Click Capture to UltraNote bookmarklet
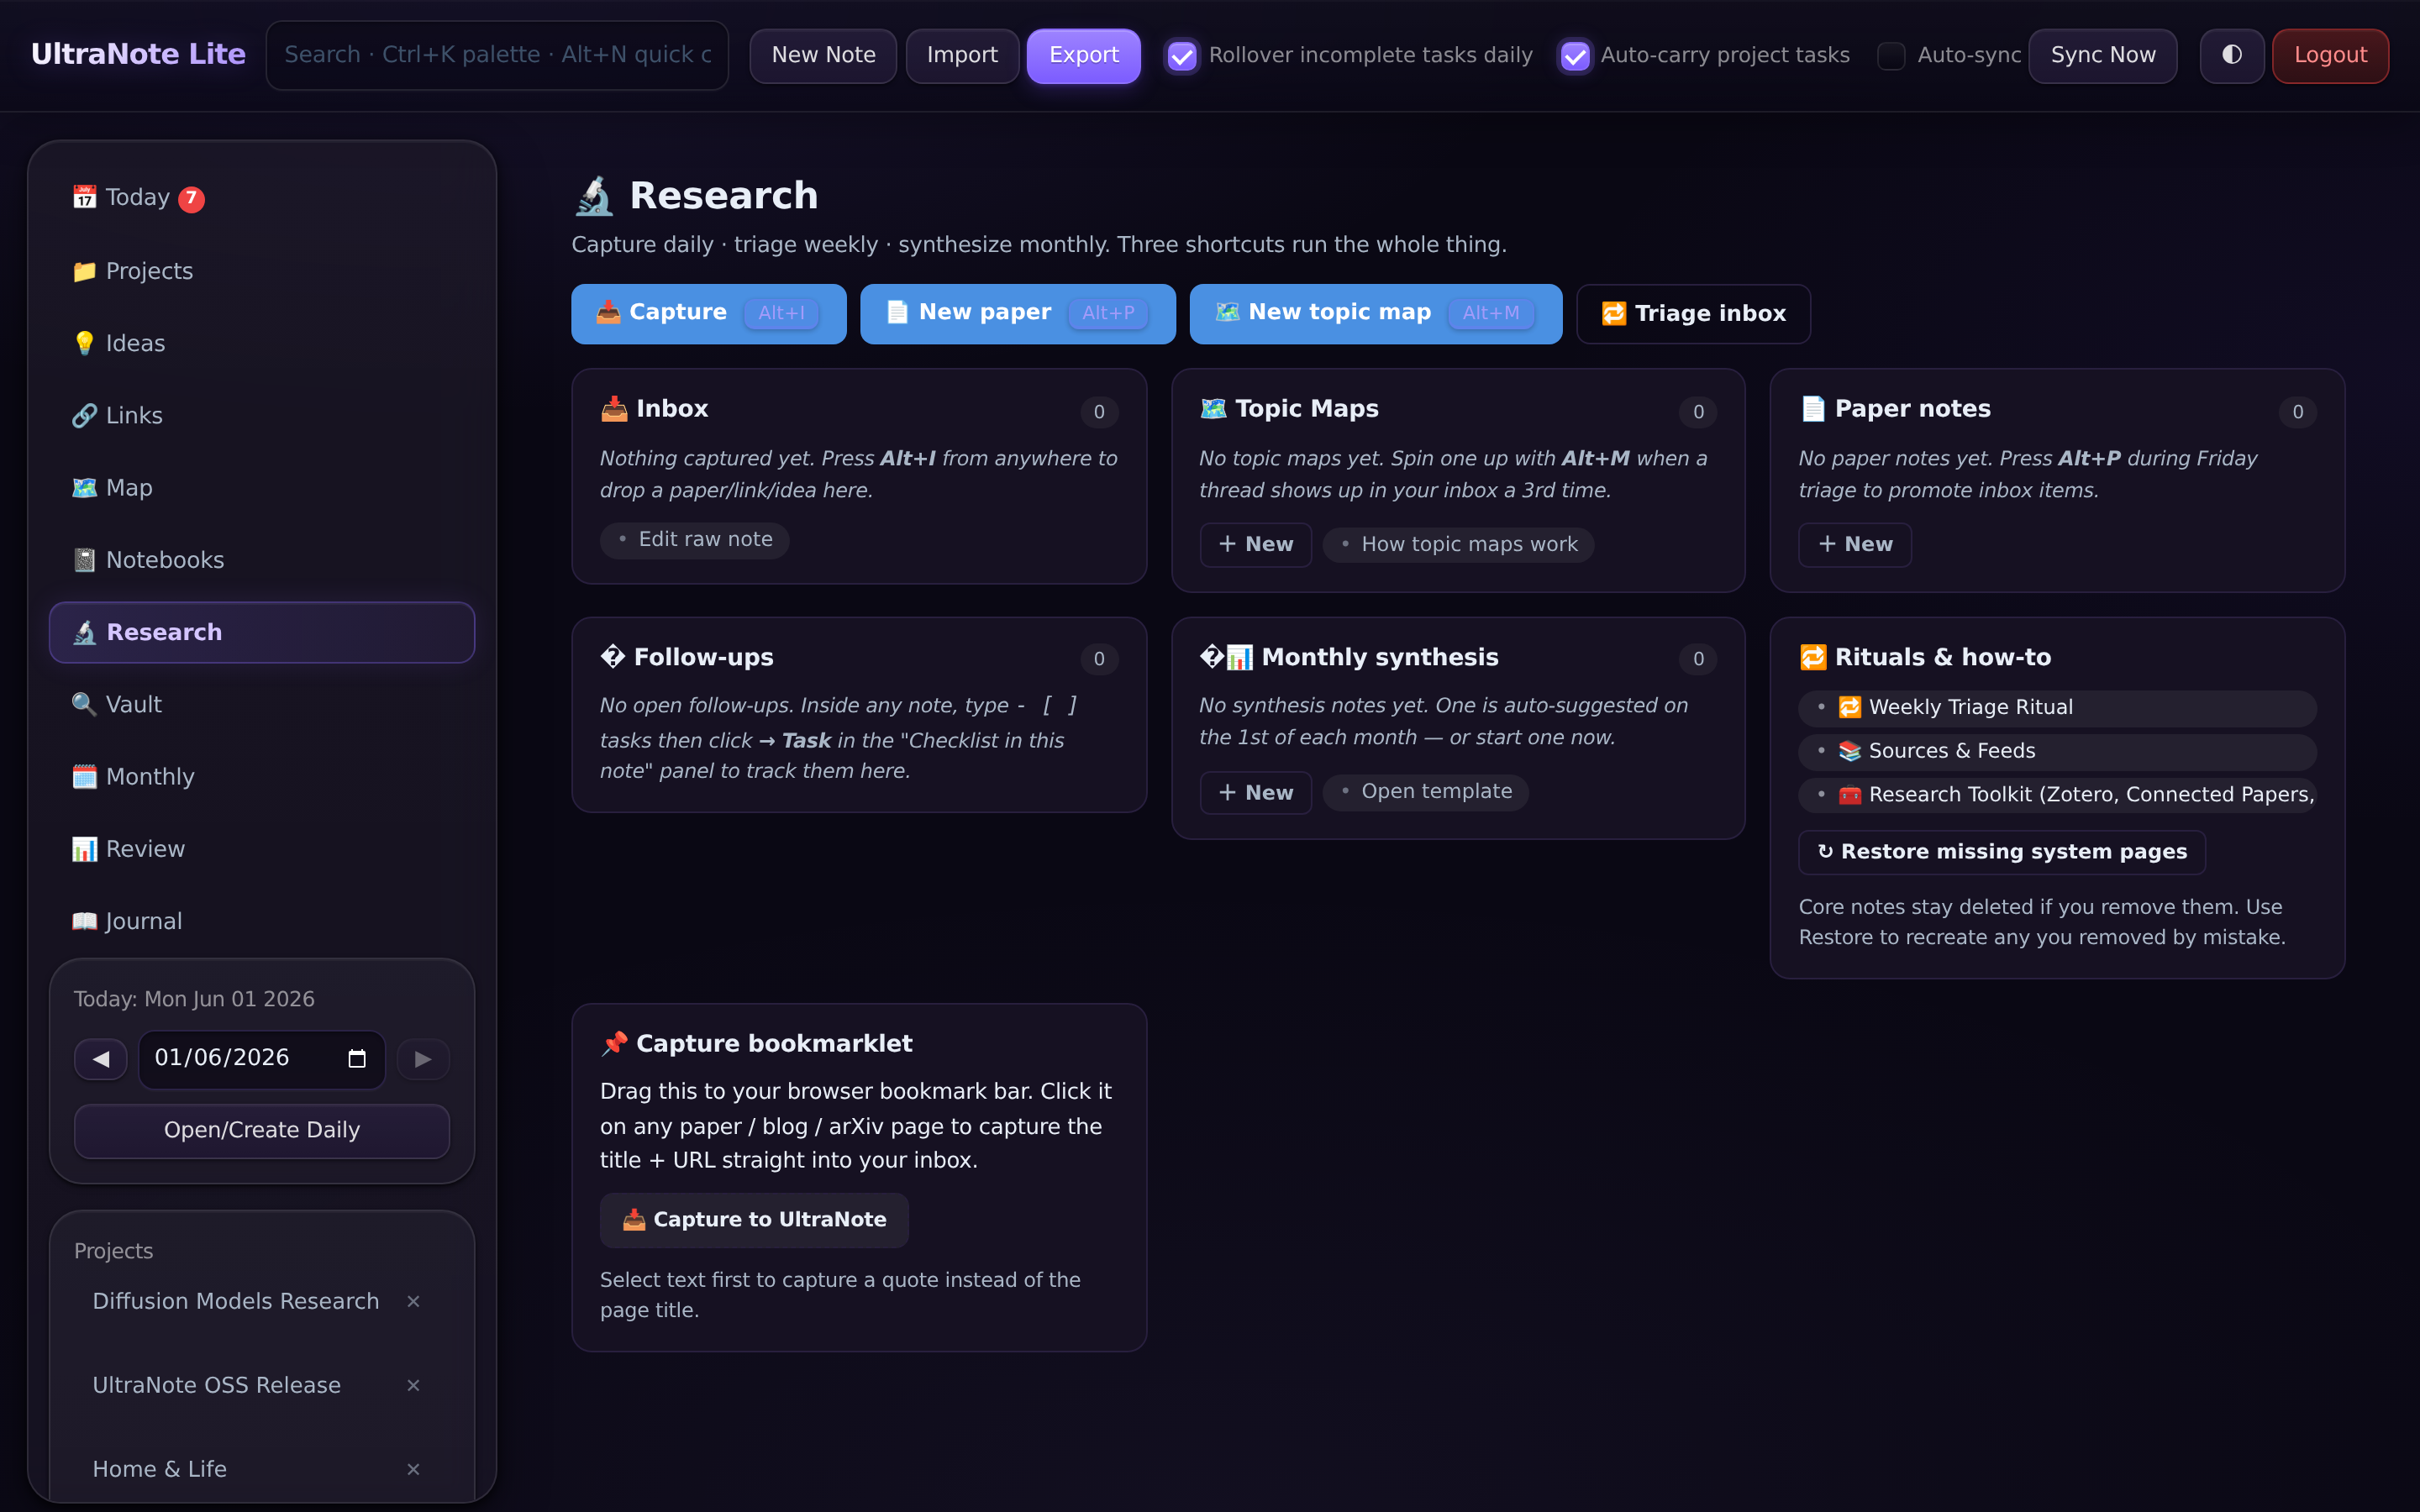This screenshot has height=1512, width=2420. [754, 1220]
